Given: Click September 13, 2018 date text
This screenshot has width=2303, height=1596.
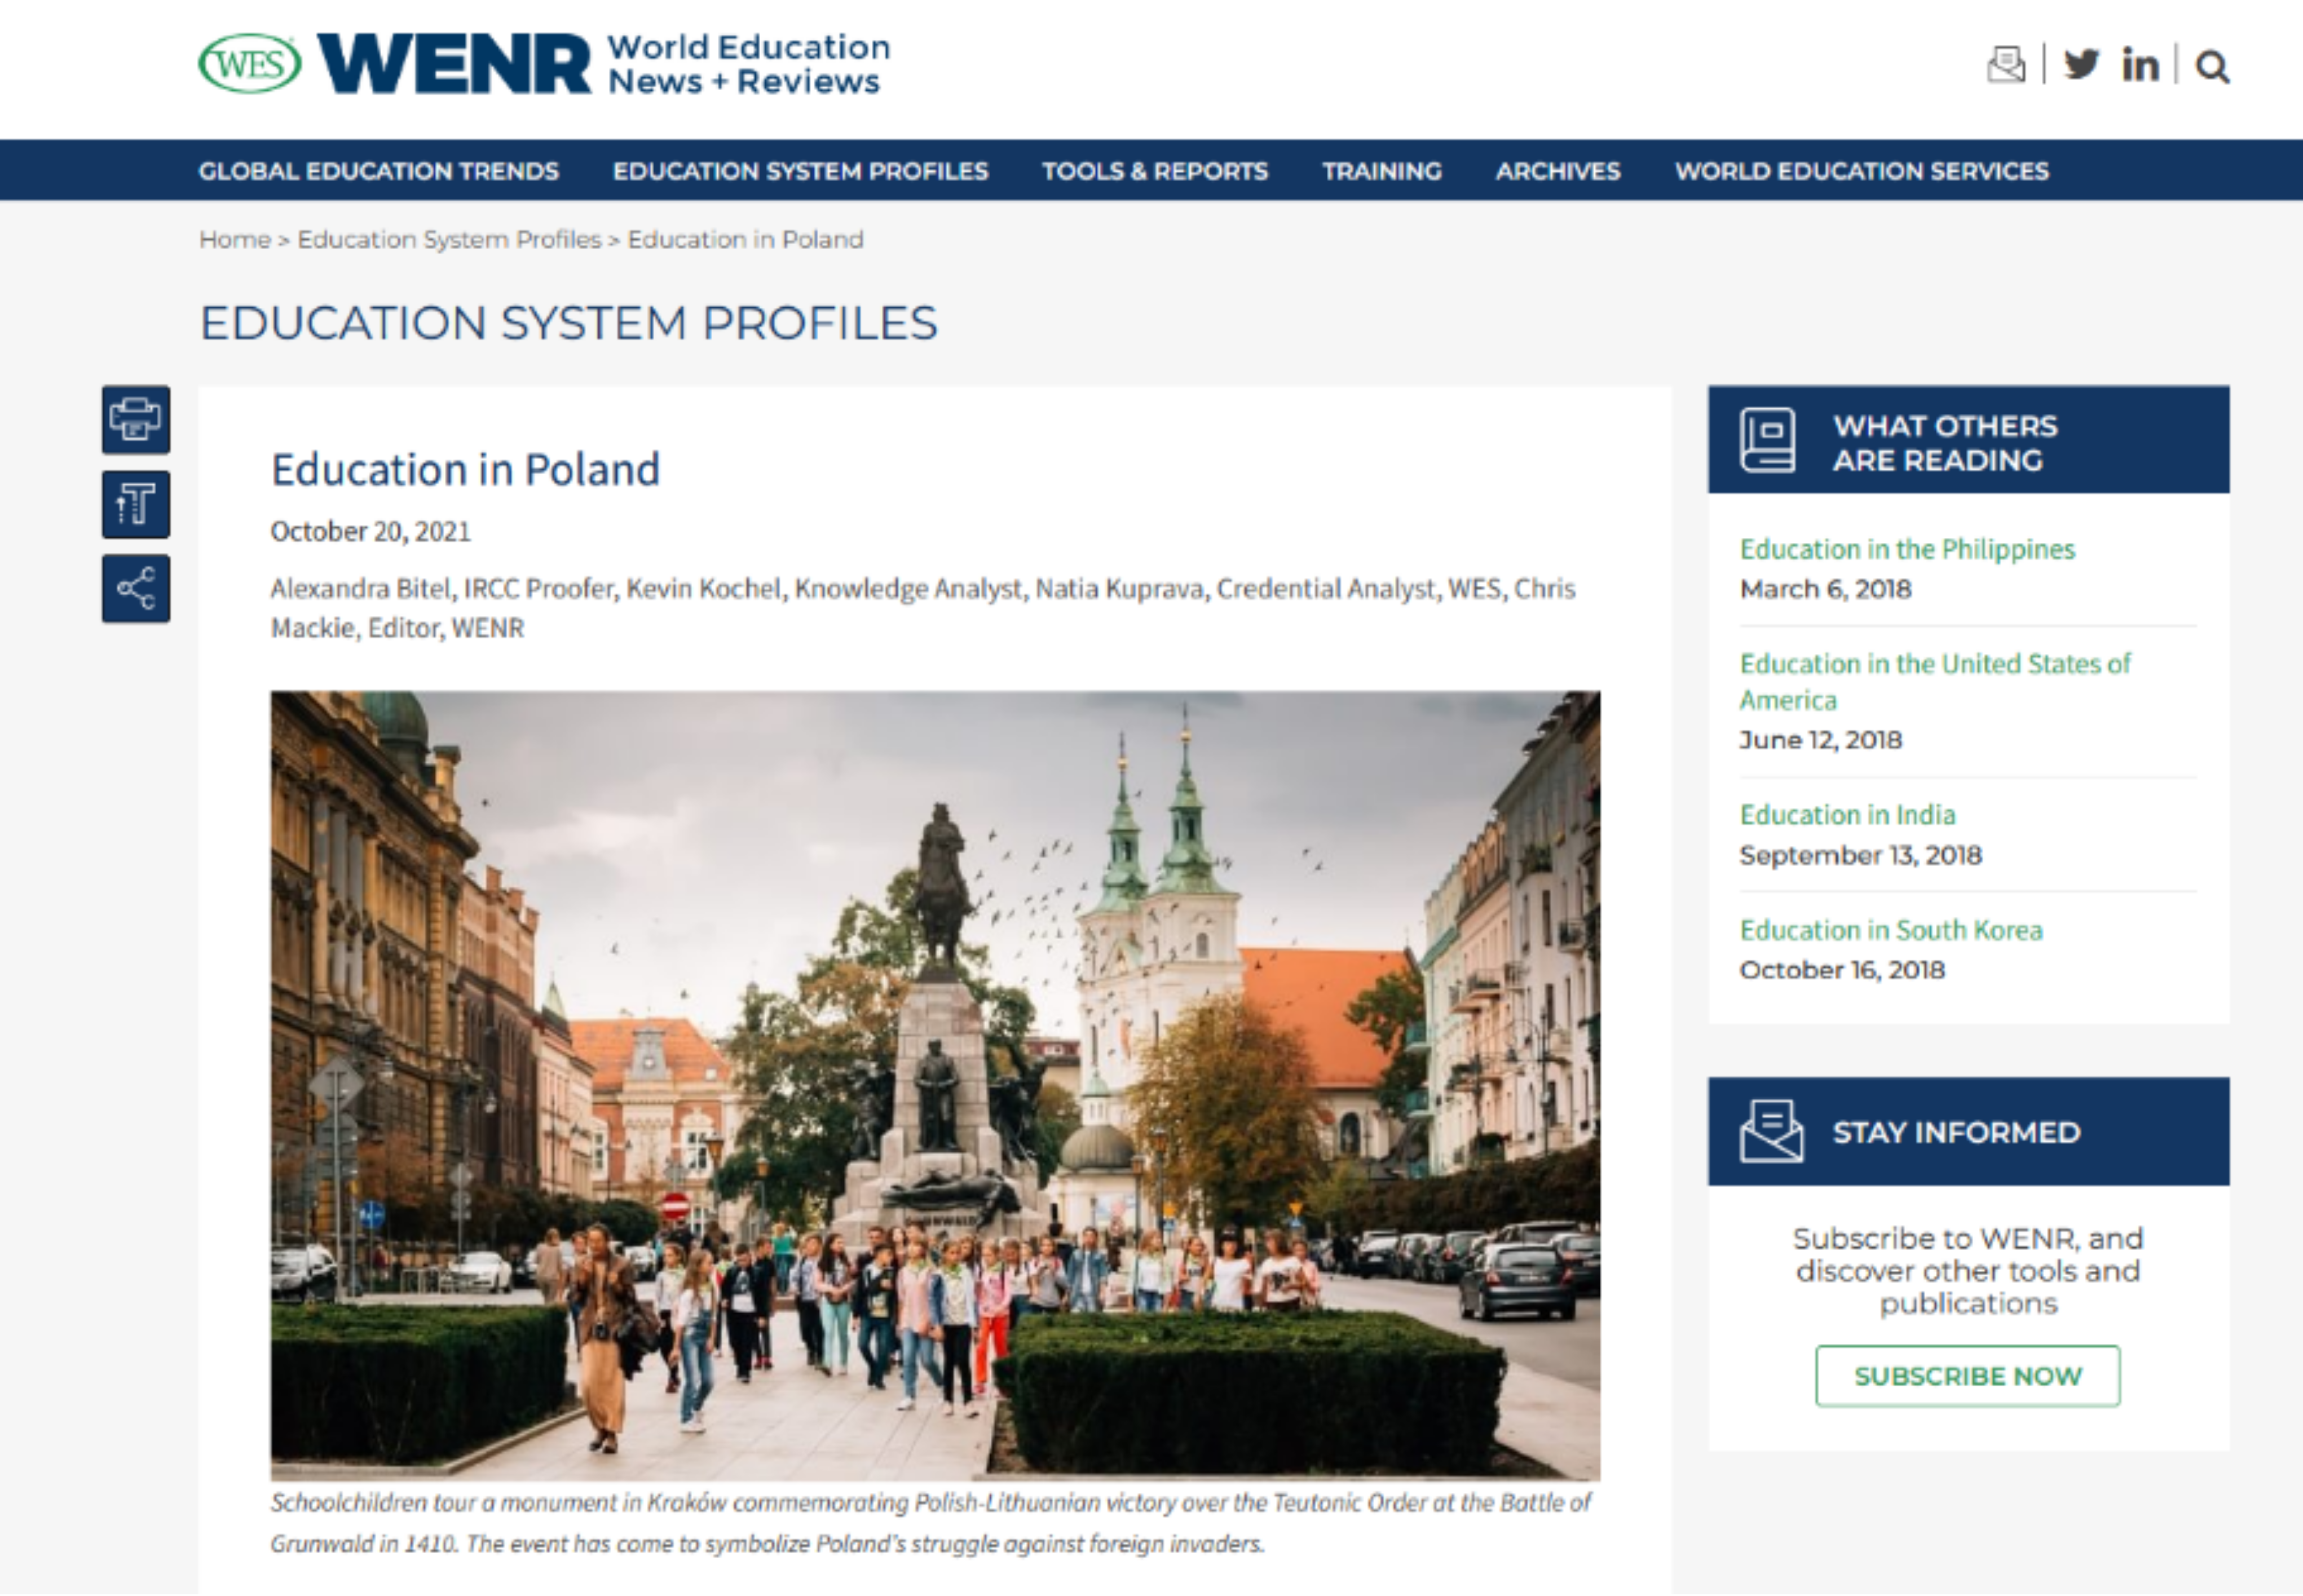Looking at the screenshot, I should pyautogui.click(x=1860, y=855).
